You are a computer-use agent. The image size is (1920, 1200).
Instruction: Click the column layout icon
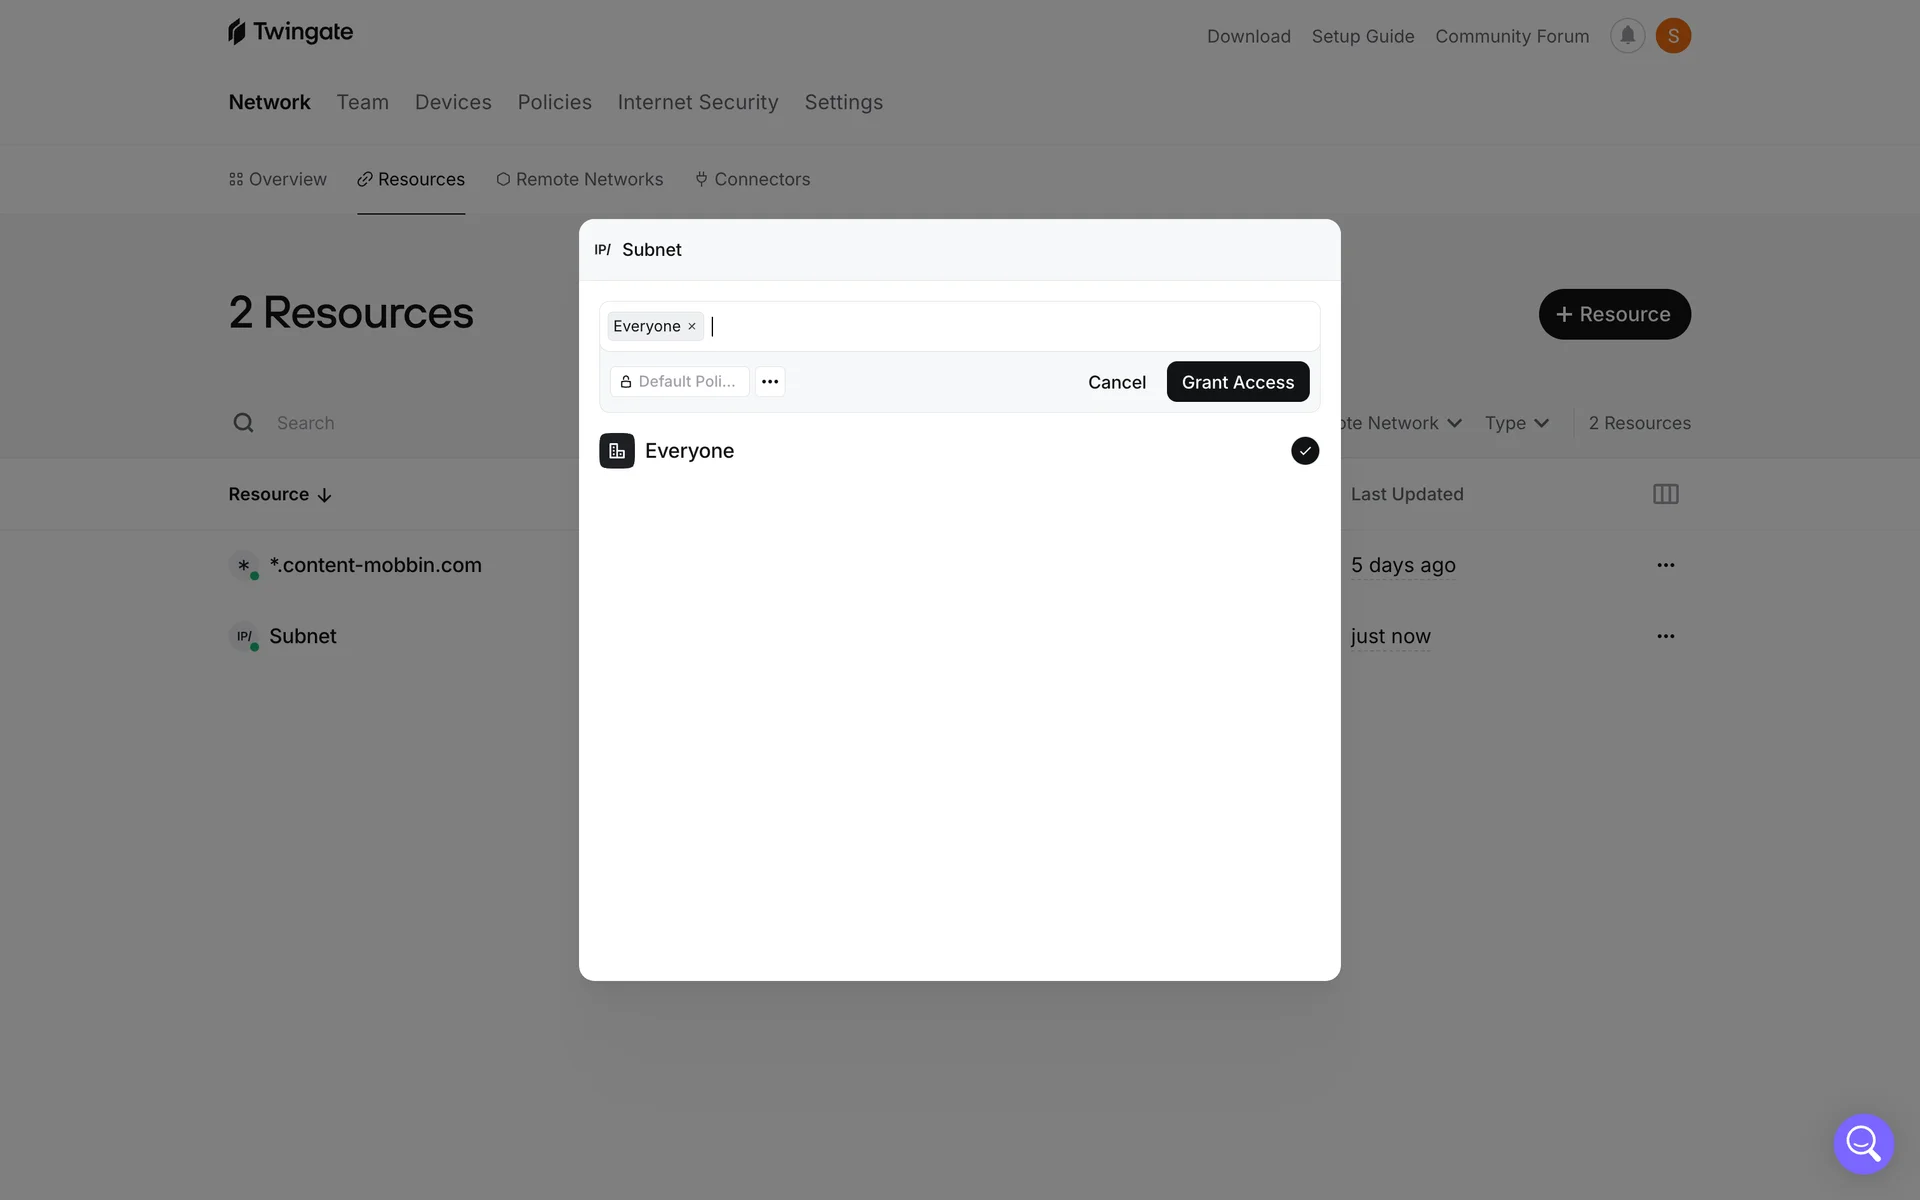(x=1665, y=494)
